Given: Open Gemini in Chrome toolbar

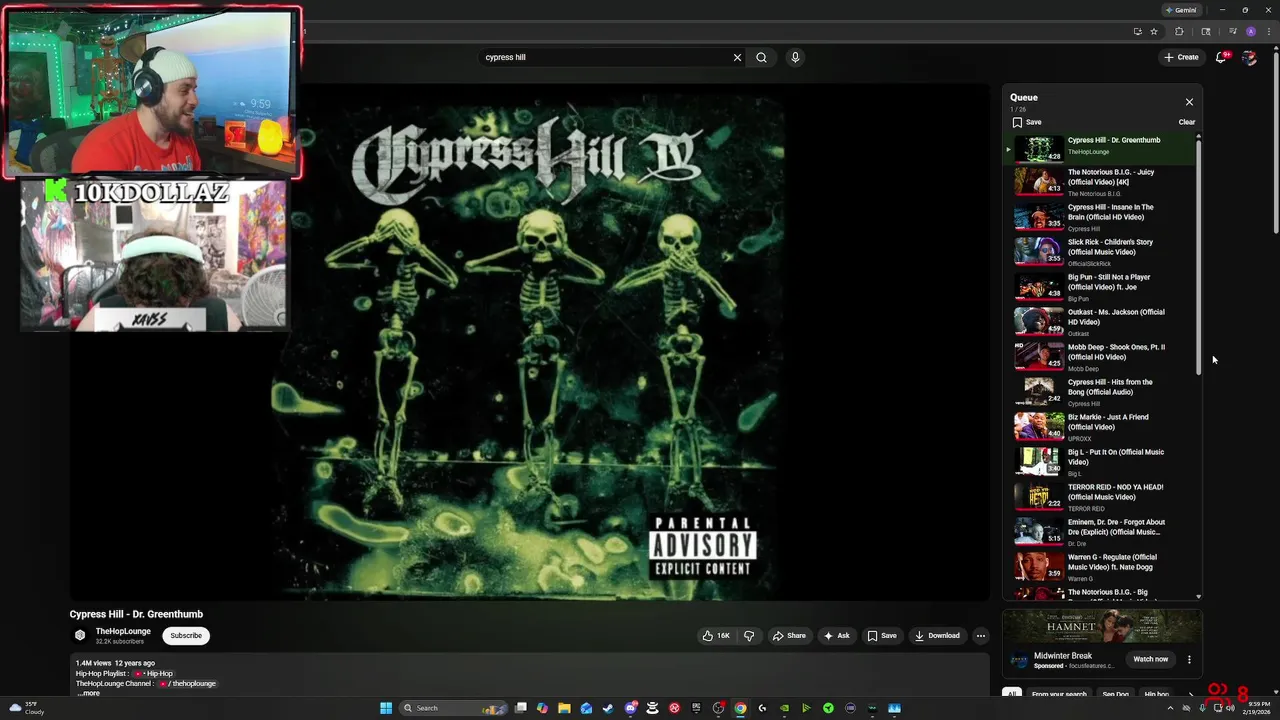Looking at the screenshot, I should [1181, 10].
